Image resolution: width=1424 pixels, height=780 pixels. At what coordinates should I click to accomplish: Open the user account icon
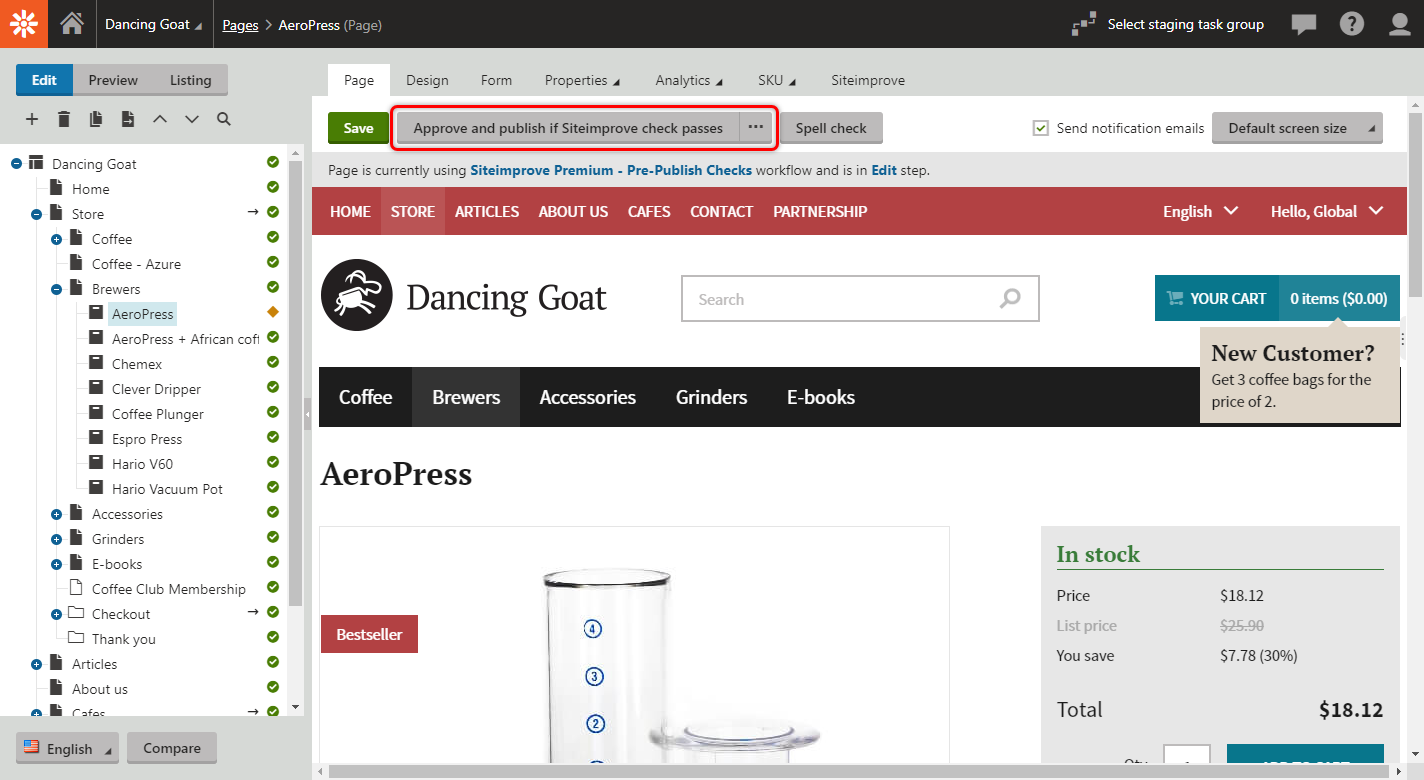tap(1400, 24)
